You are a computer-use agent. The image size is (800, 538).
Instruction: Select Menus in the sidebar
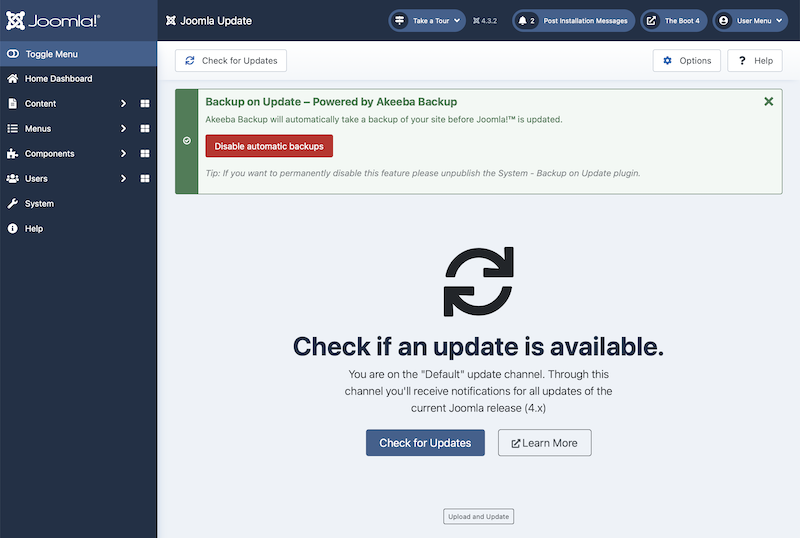click(38, 129)
